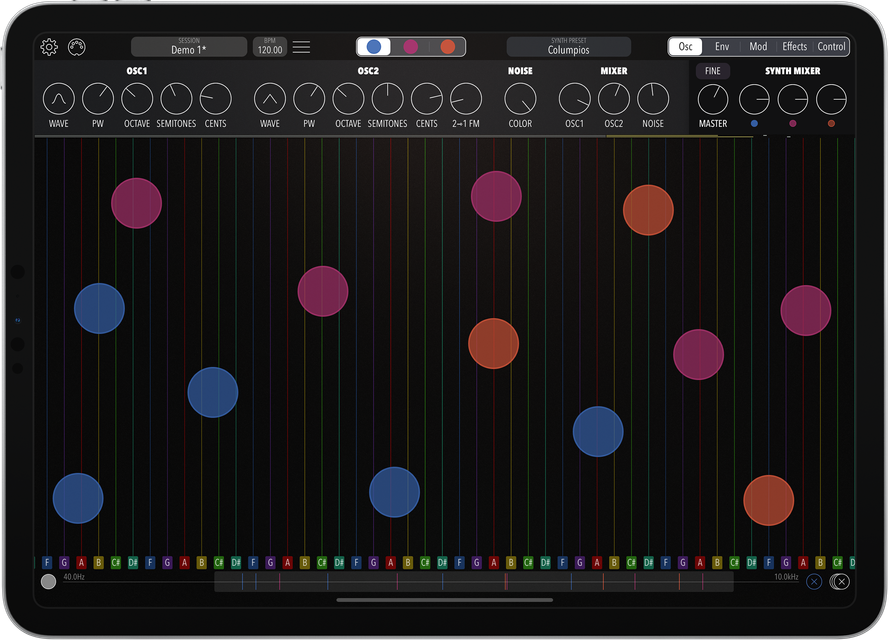Click the gray record circle at bottom left

(48, 582)
